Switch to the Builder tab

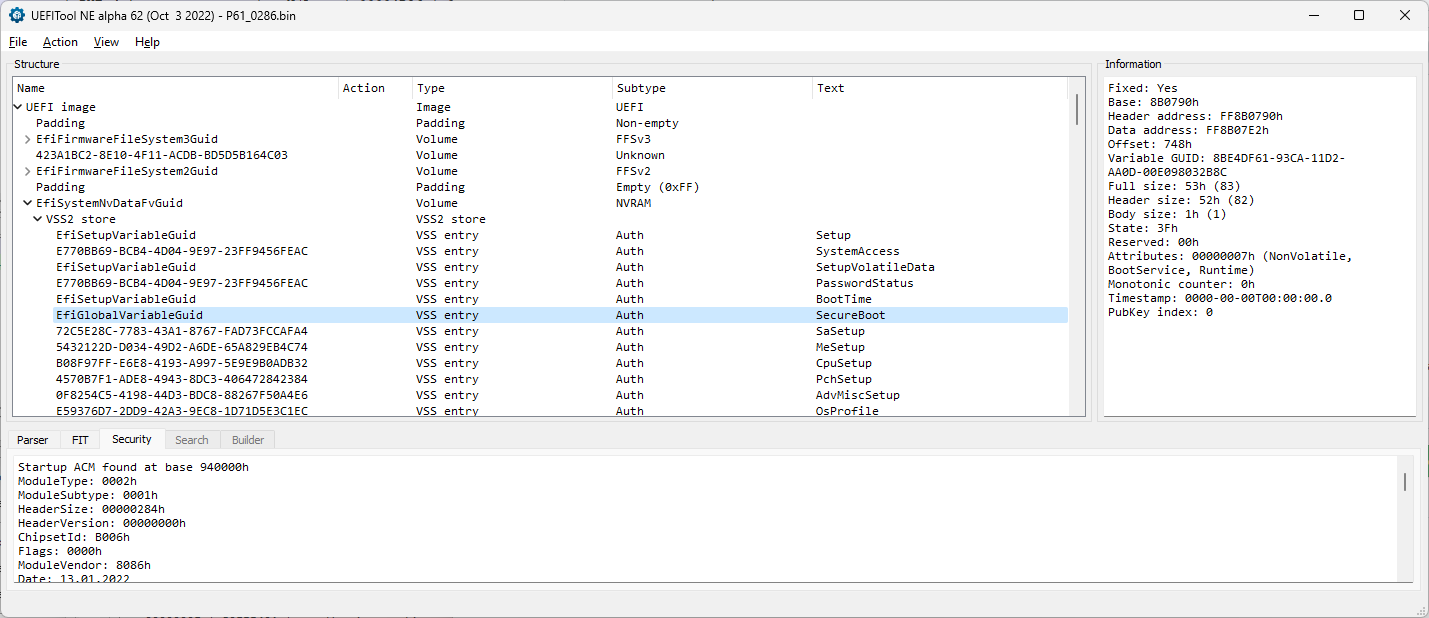[x=247, y=439]
